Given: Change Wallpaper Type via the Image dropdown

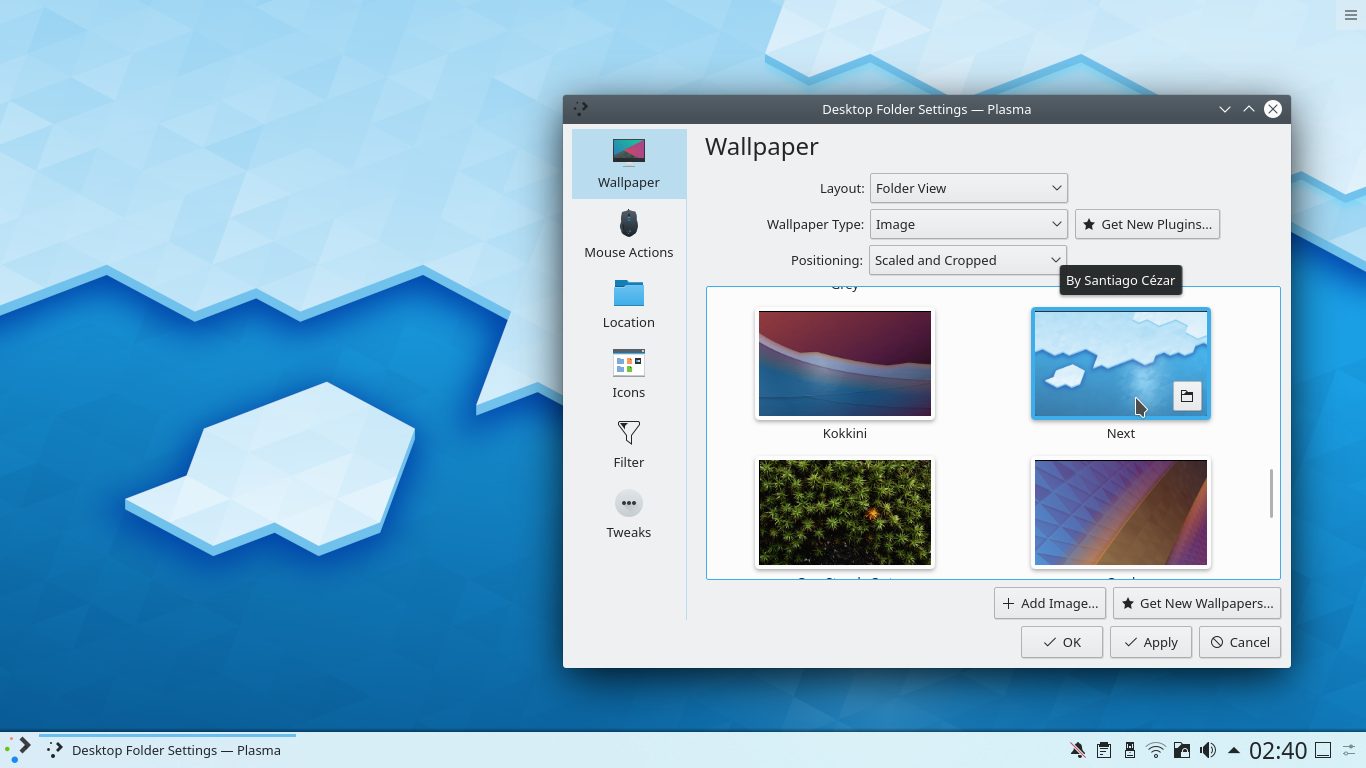Looking at the screenshot, I should point(968,224).
